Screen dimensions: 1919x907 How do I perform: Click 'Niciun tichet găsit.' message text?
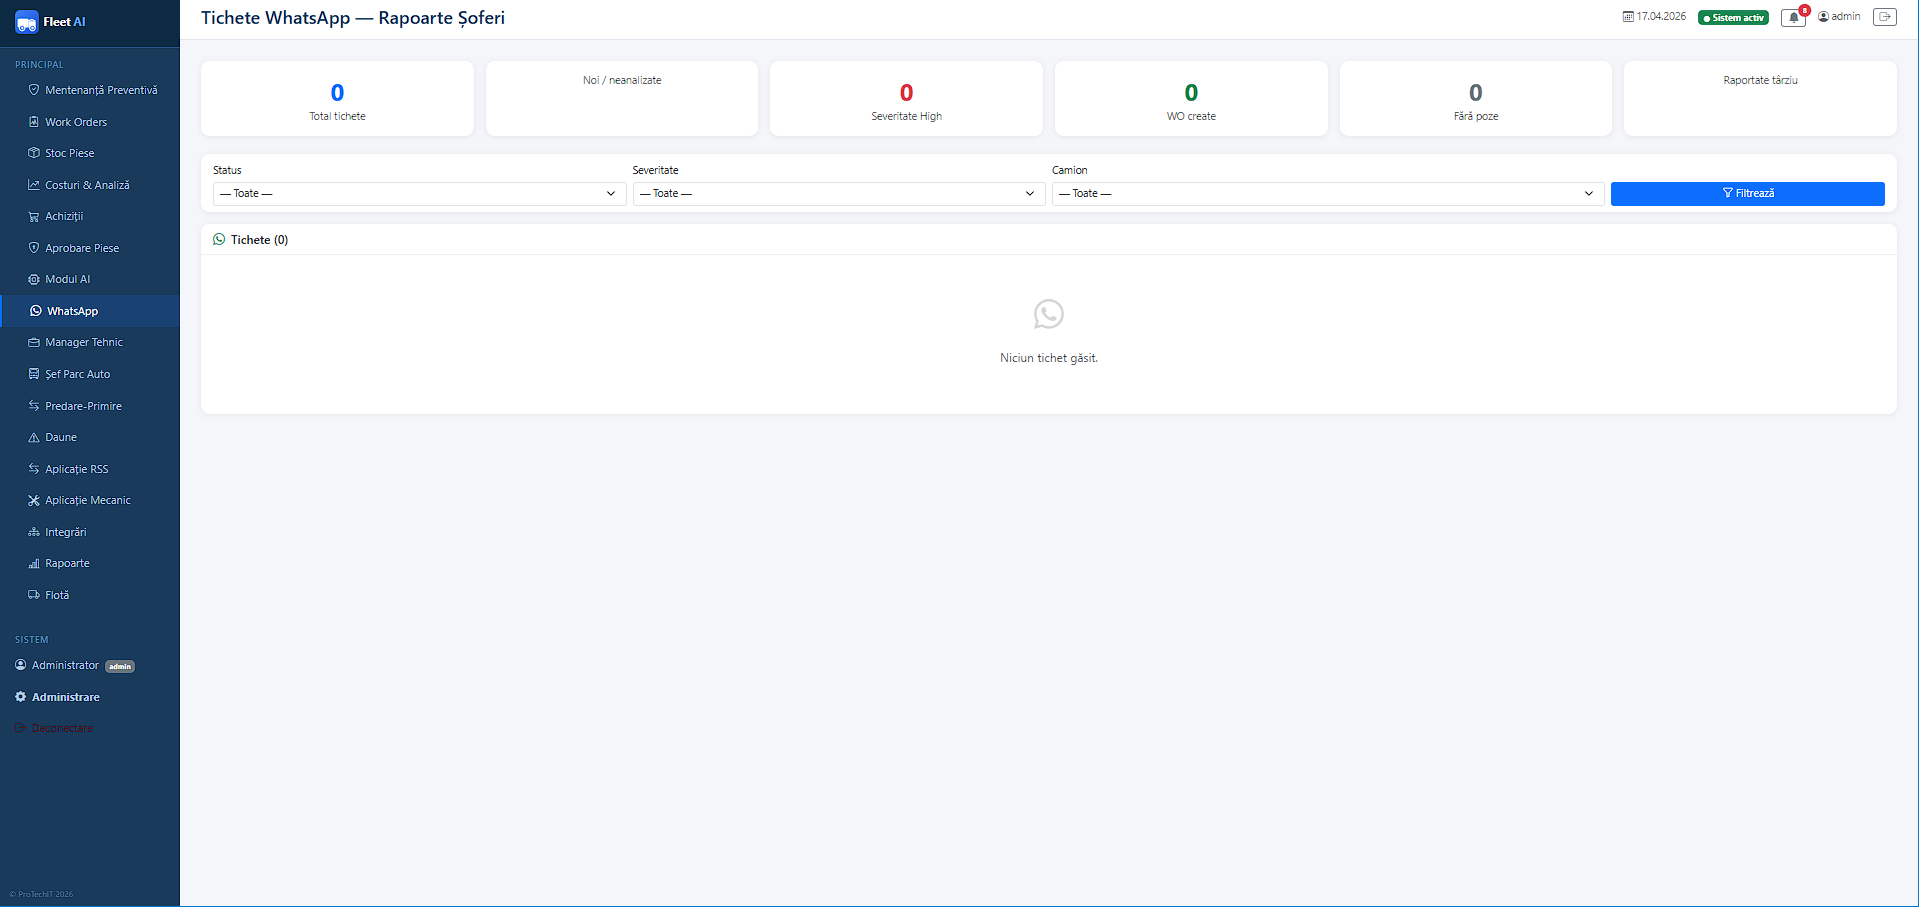coord(1049,358)
